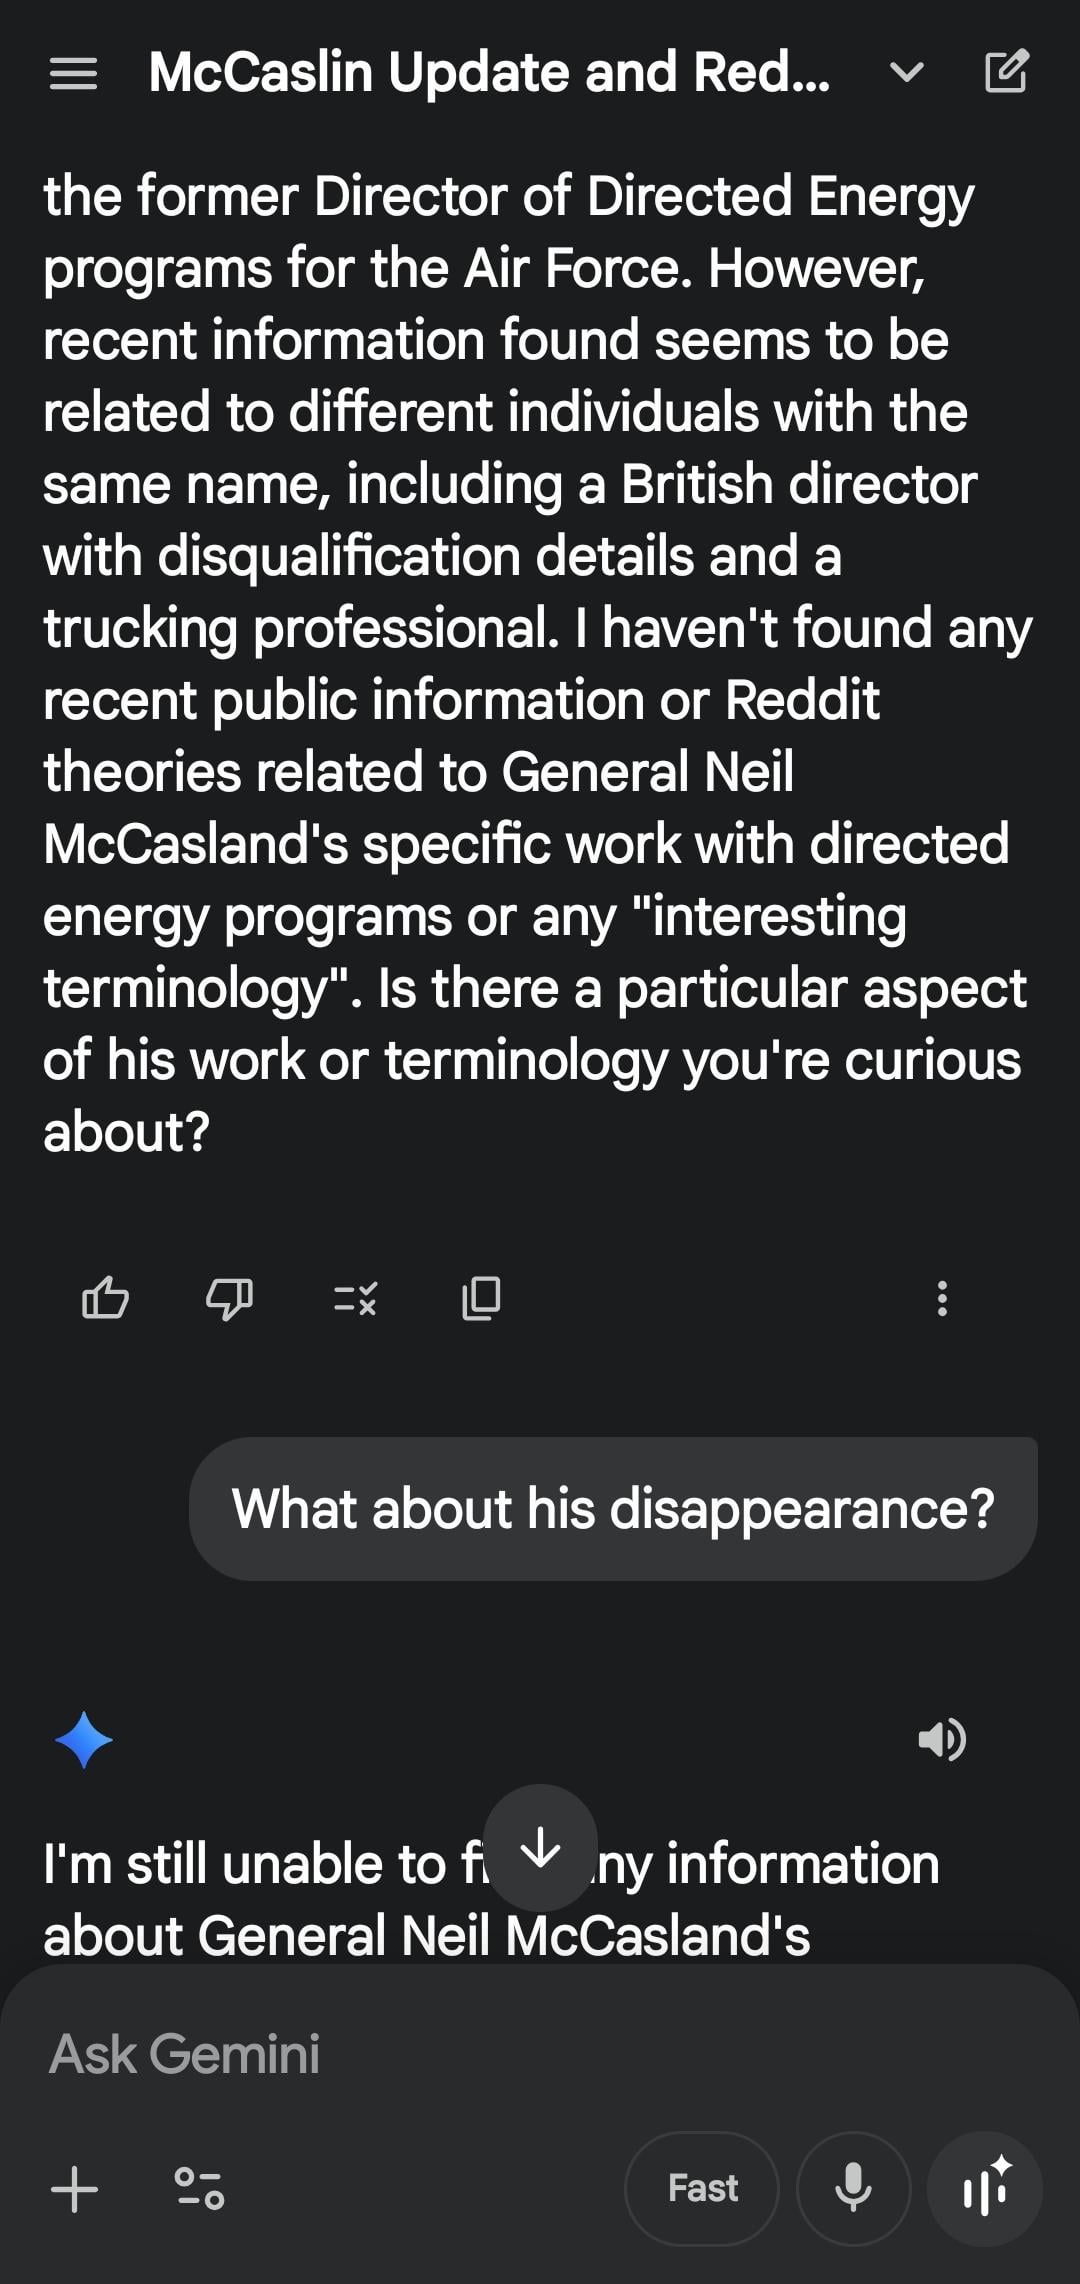Add attachment using the plus icon
The height and width of the screenshot is (2284, 1080).
click(x=75, y=2188)
